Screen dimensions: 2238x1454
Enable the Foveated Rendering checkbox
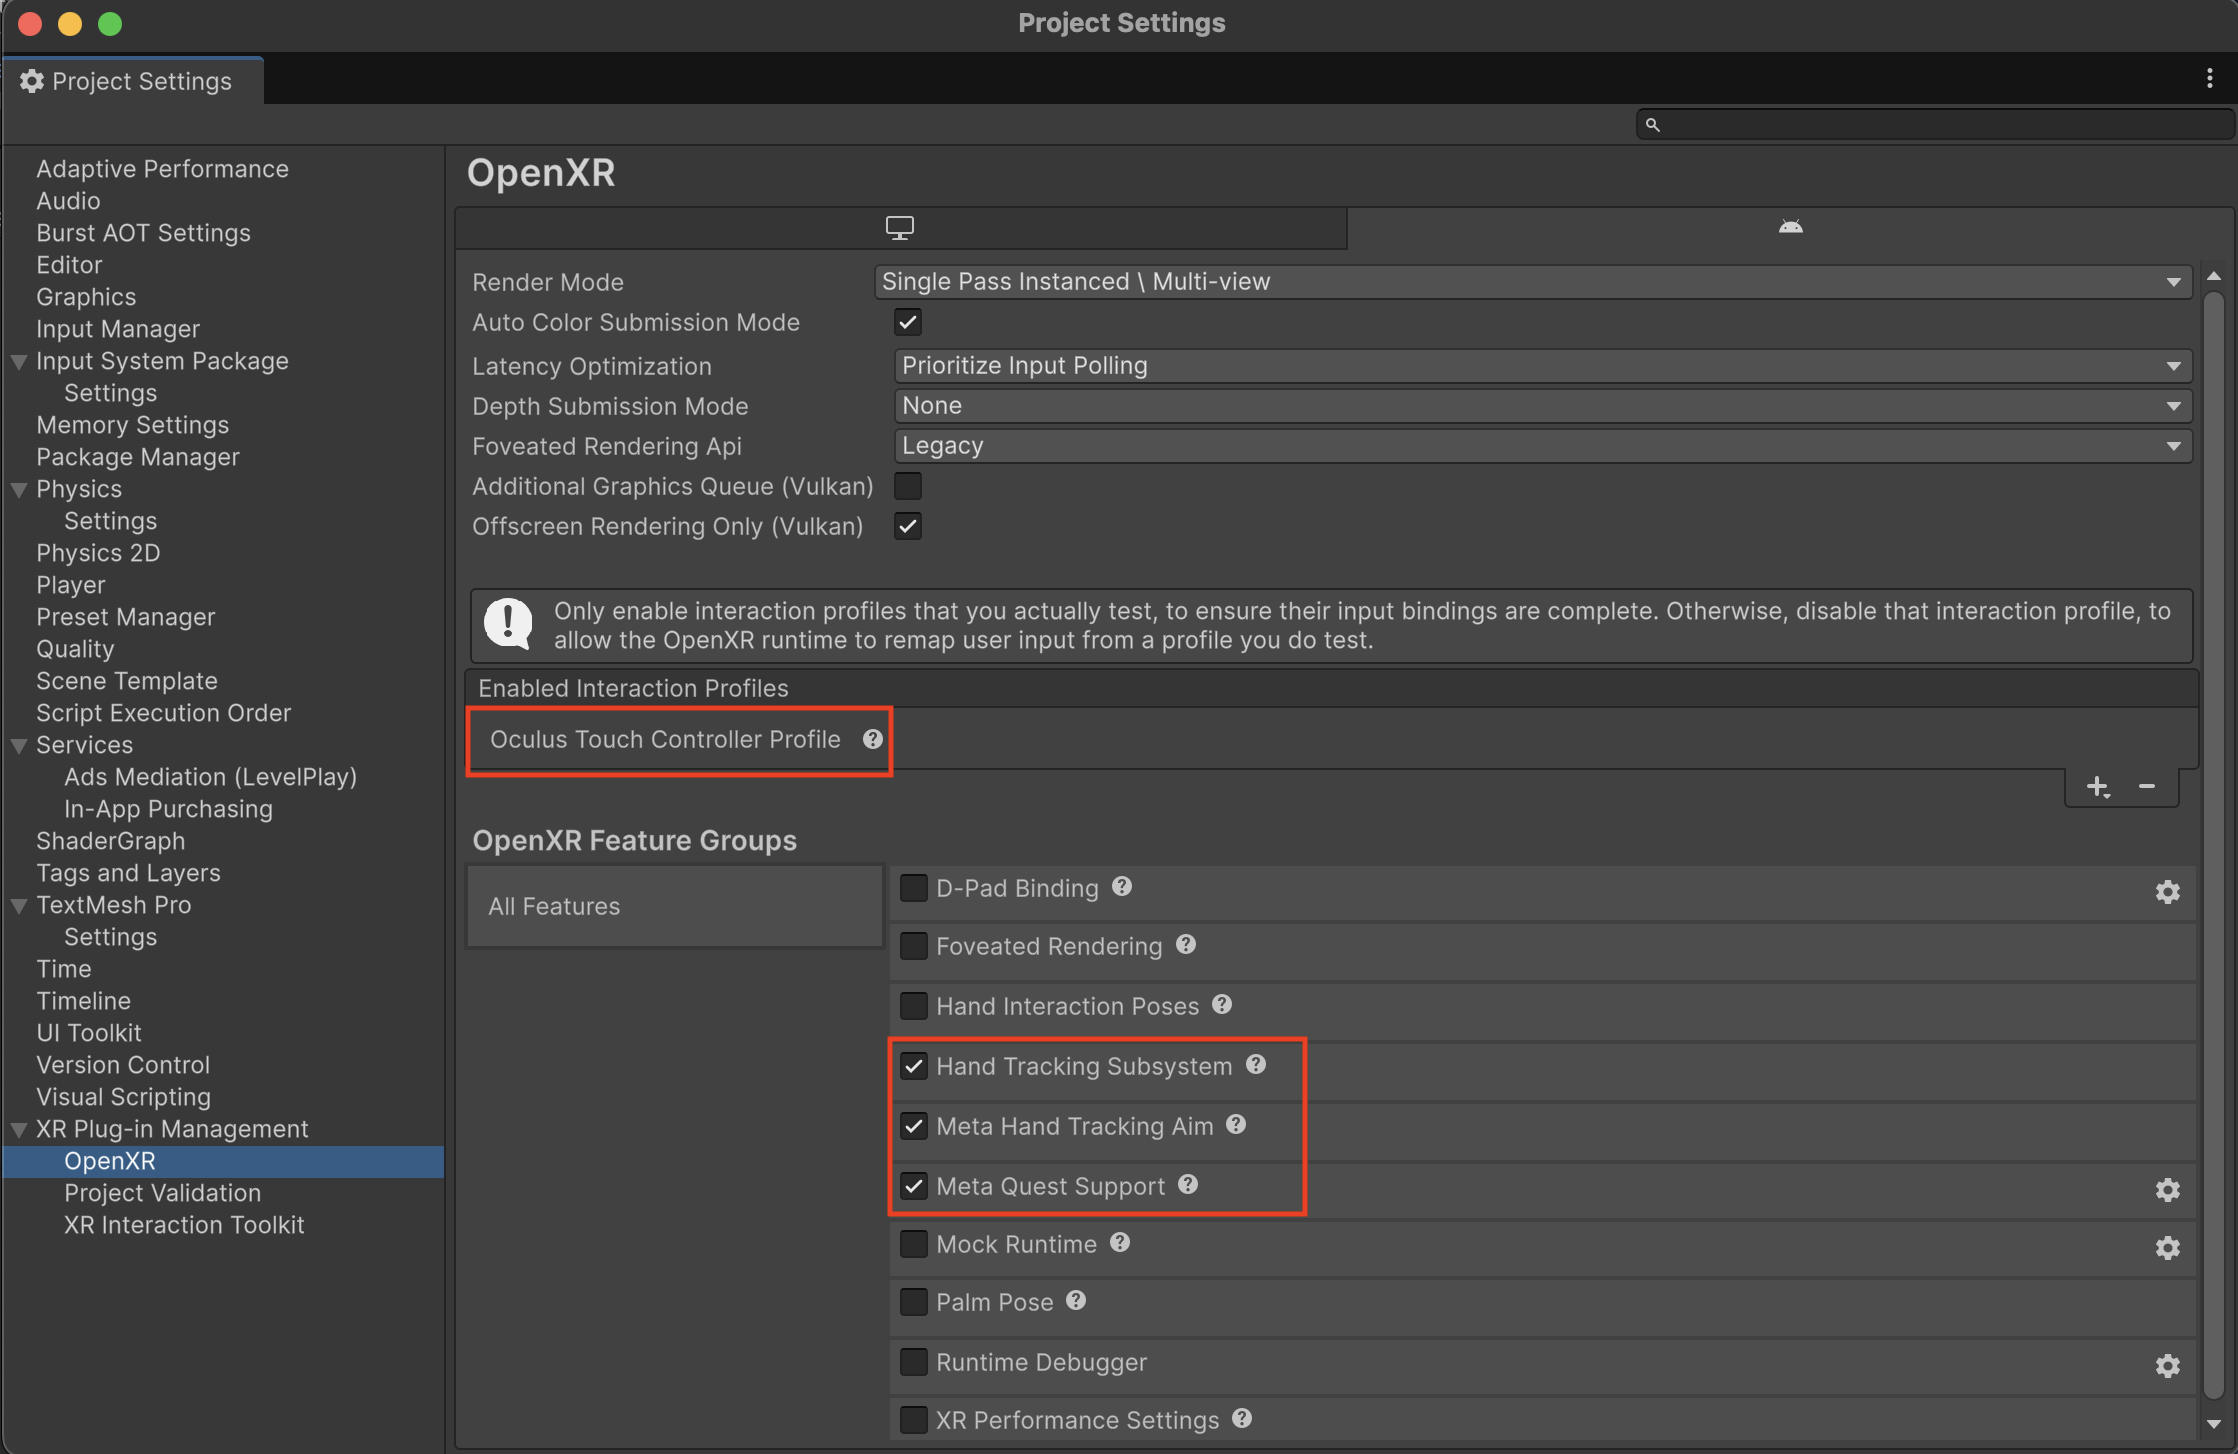(913, 945)
